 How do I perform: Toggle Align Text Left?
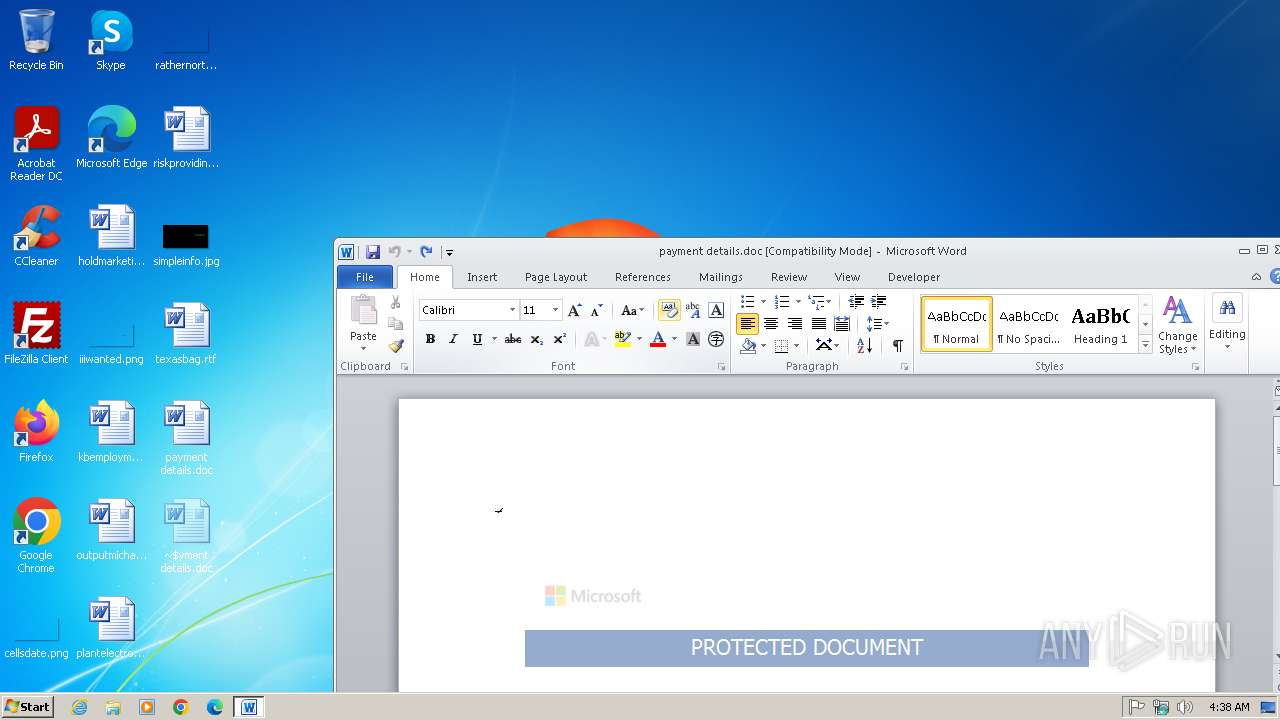pyautogui.click(x=747, y=323)
